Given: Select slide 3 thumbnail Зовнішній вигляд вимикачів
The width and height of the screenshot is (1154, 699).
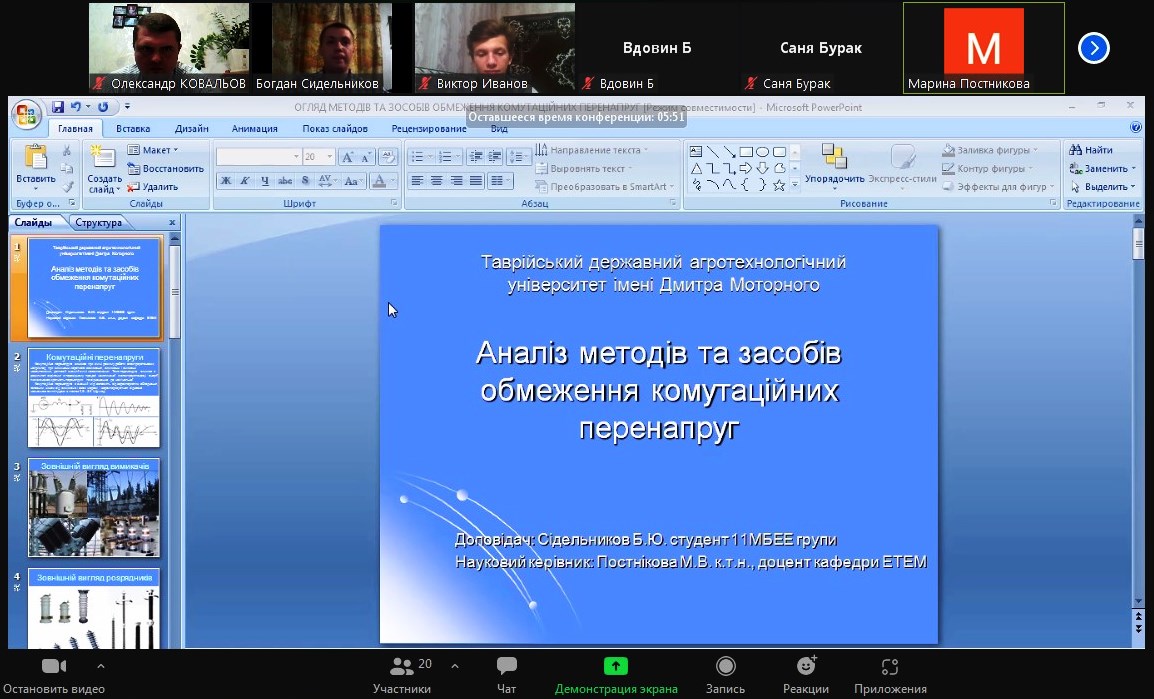Looking at the screenshot, I should pyautogui.click(x=93, y=508).
